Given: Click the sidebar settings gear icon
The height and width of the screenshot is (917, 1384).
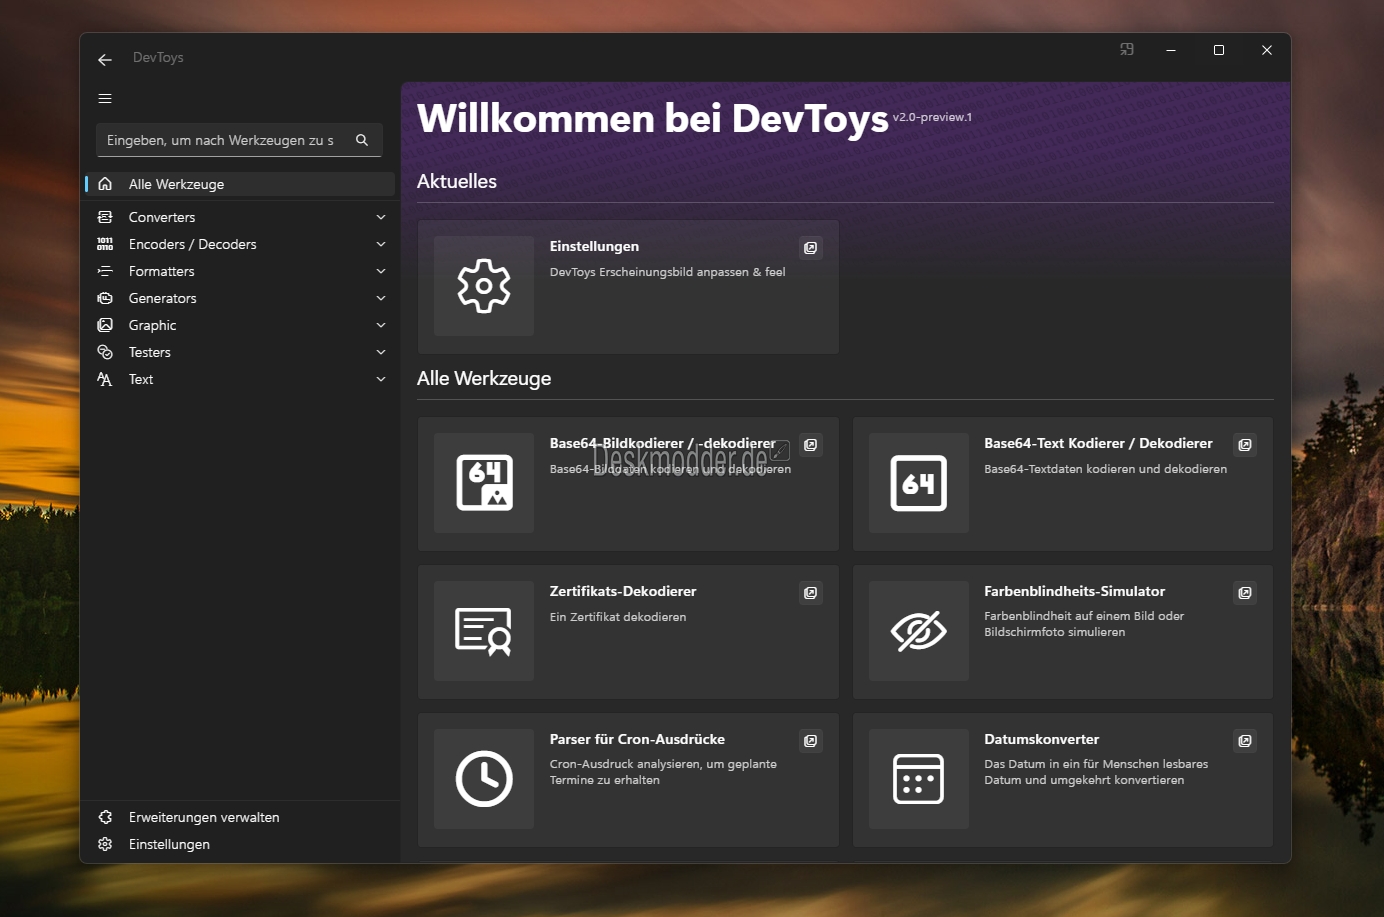Looking at the screenshot, I should click(x=105, y=844).
